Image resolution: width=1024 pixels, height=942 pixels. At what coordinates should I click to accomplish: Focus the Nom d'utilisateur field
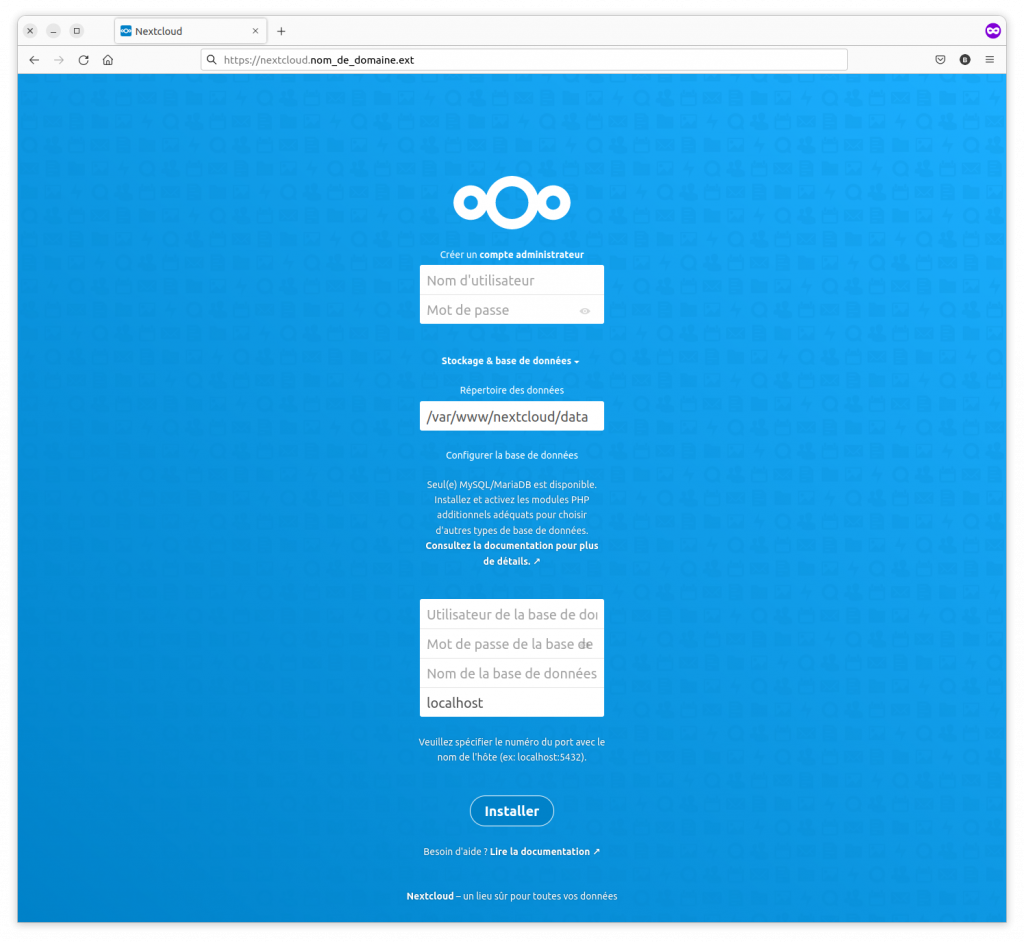[512, 280]
